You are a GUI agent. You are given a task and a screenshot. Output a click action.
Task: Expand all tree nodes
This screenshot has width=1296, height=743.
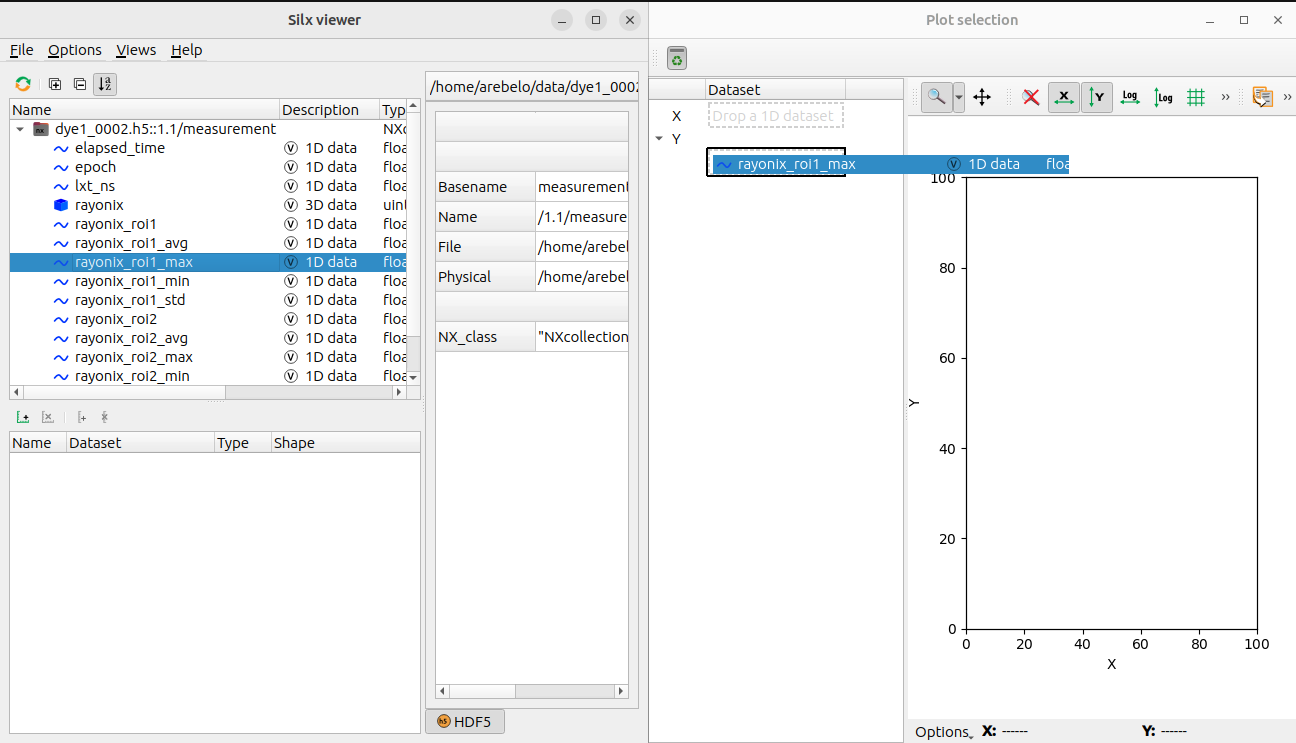(x=54, y=84)
